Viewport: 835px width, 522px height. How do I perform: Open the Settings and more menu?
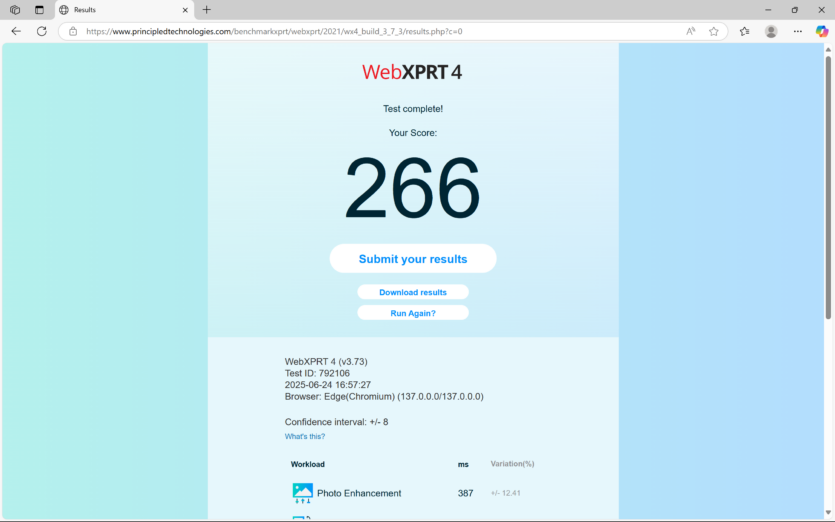coord(797,31)
